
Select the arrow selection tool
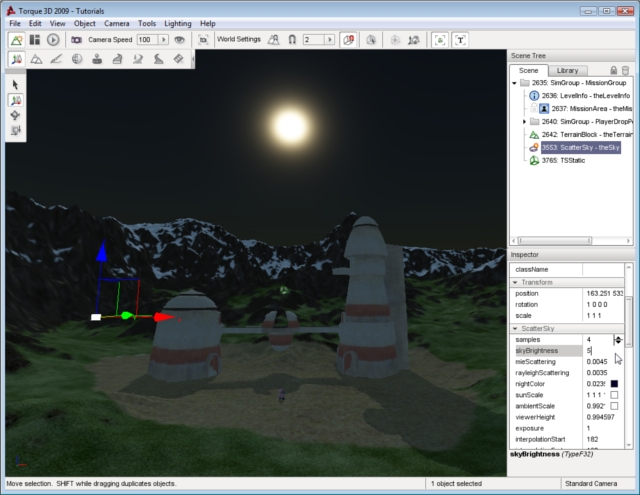tap(16, 85)
